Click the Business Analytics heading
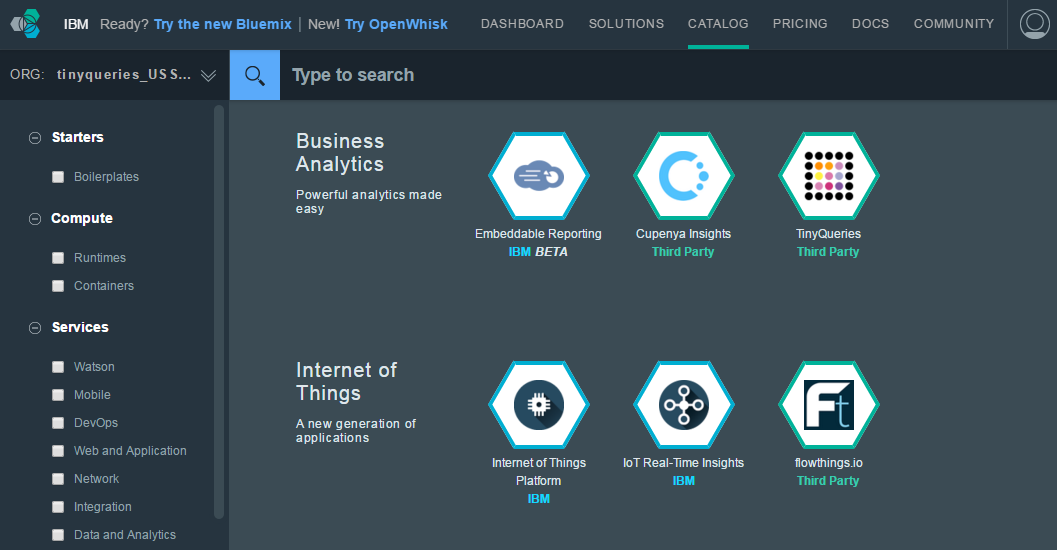This screenshot has height=550, width=1057. point(340,152)
